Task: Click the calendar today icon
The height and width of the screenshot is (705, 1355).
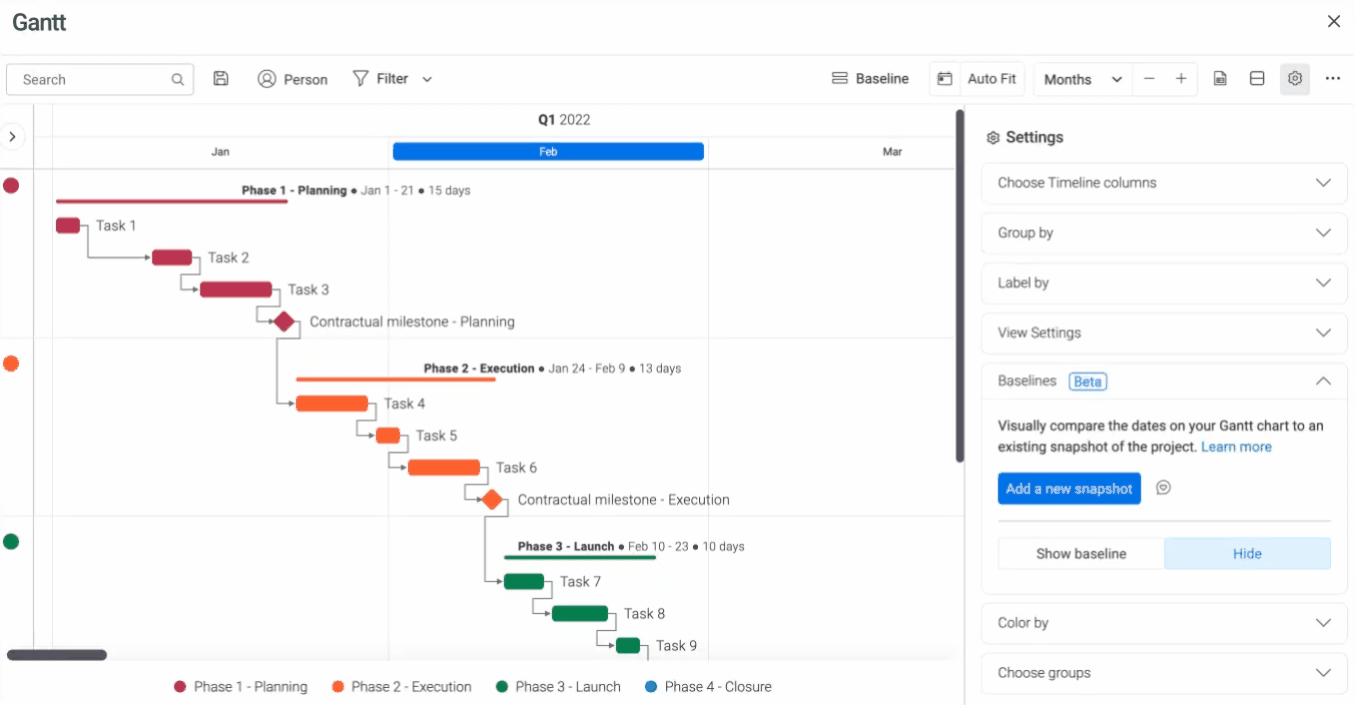Action: (944, 79)
